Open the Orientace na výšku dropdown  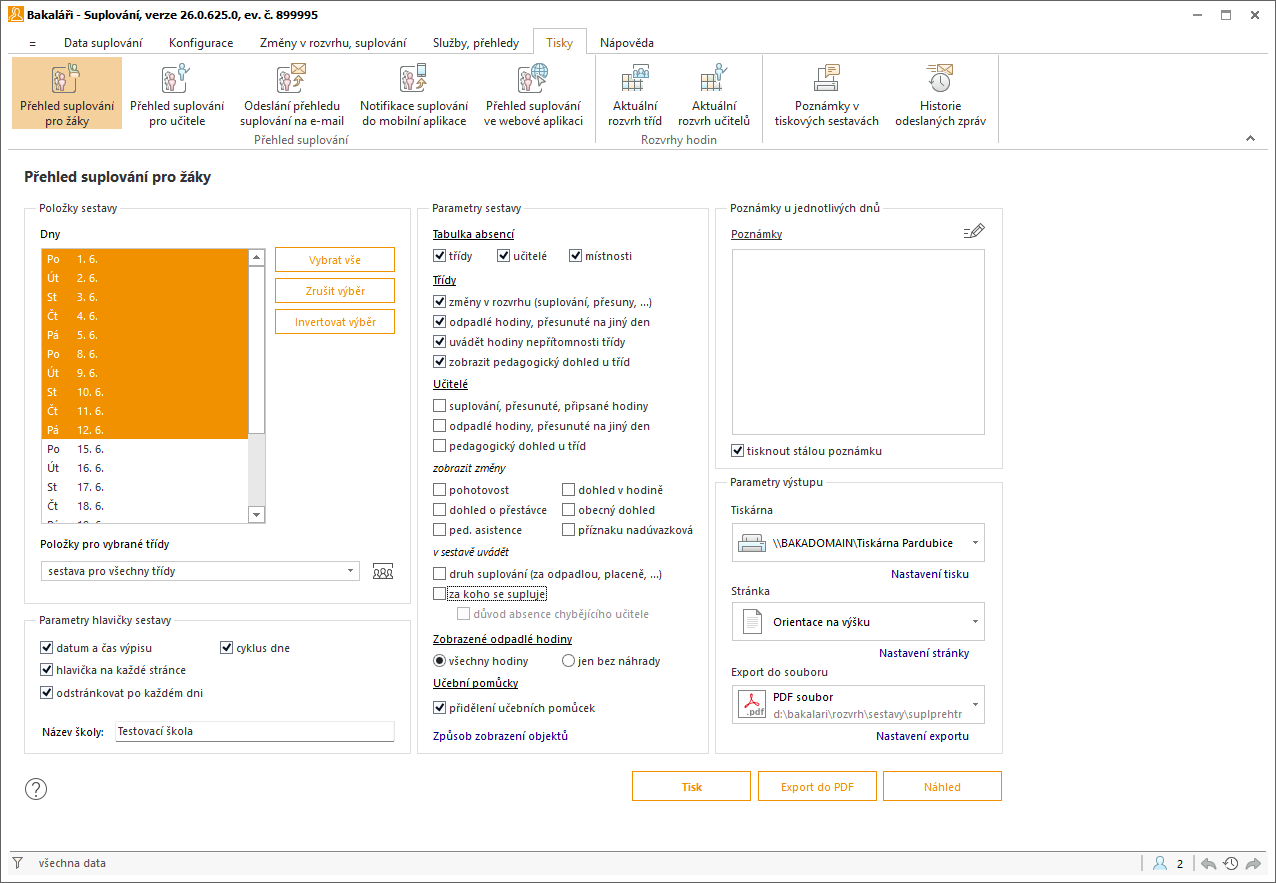pyautogui.click(x=858, y=622)
